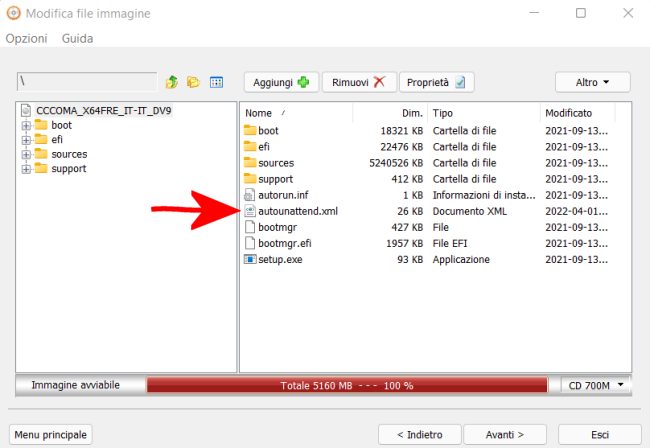Screen dimensions: 650x448
Task: Click the go up one folder icon
Action: coord(171,82)
